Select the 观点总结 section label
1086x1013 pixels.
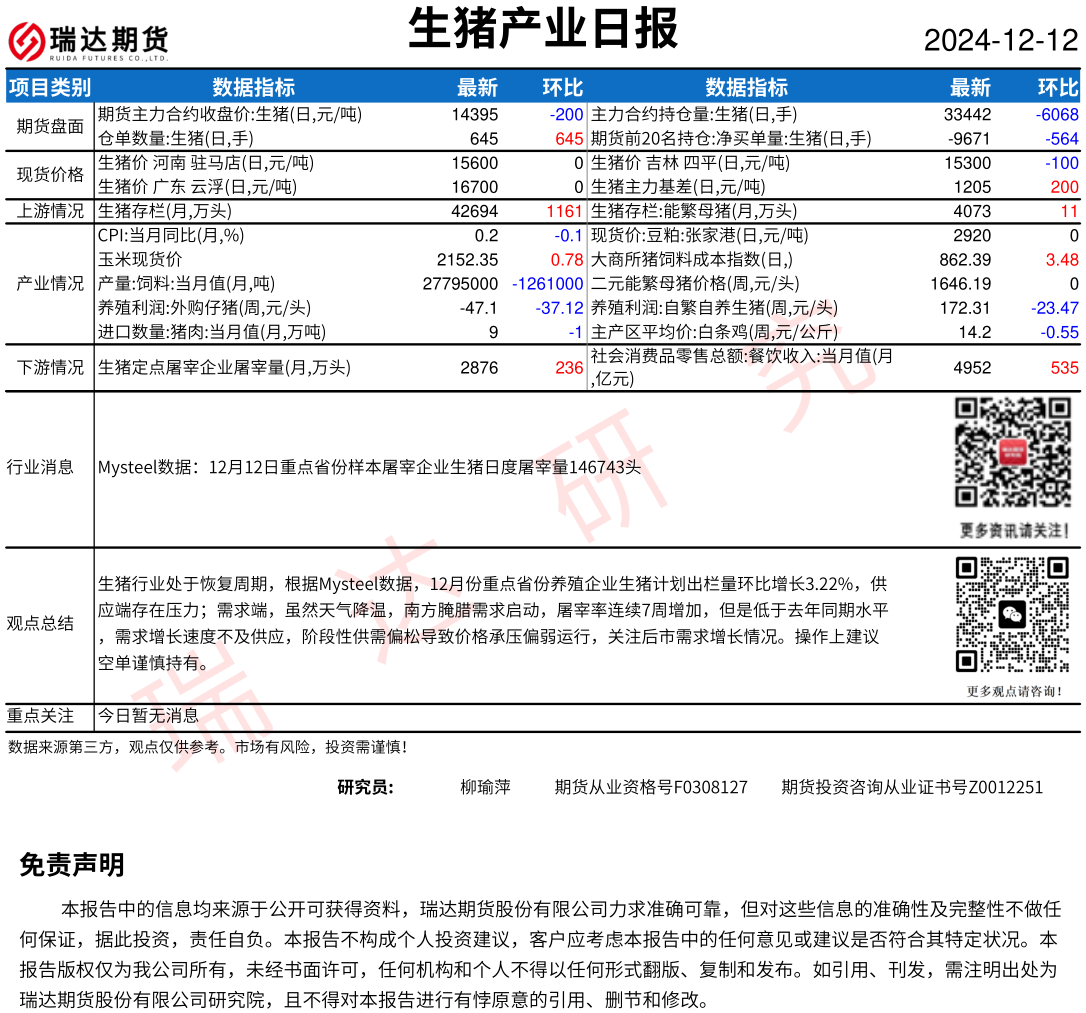click(x=40, y=623)
